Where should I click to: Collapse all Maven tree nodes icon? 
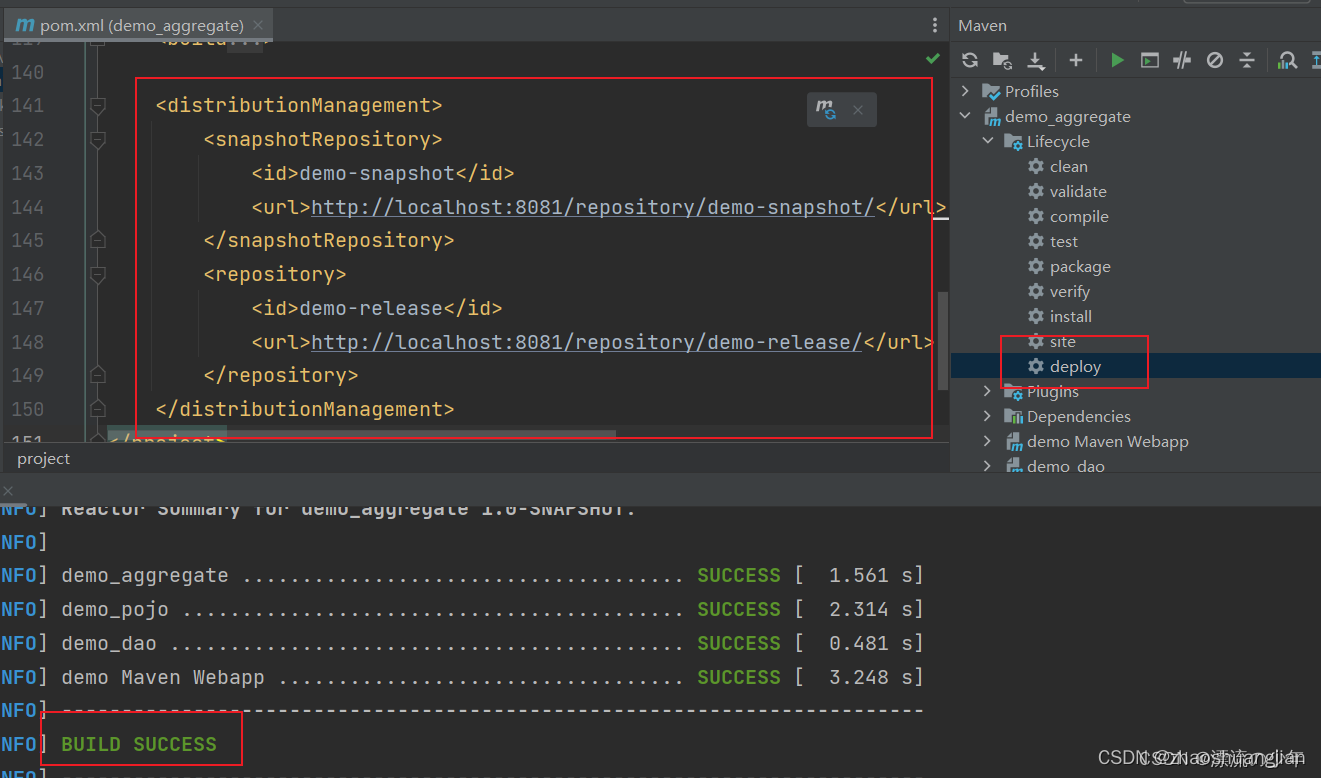1247,60
